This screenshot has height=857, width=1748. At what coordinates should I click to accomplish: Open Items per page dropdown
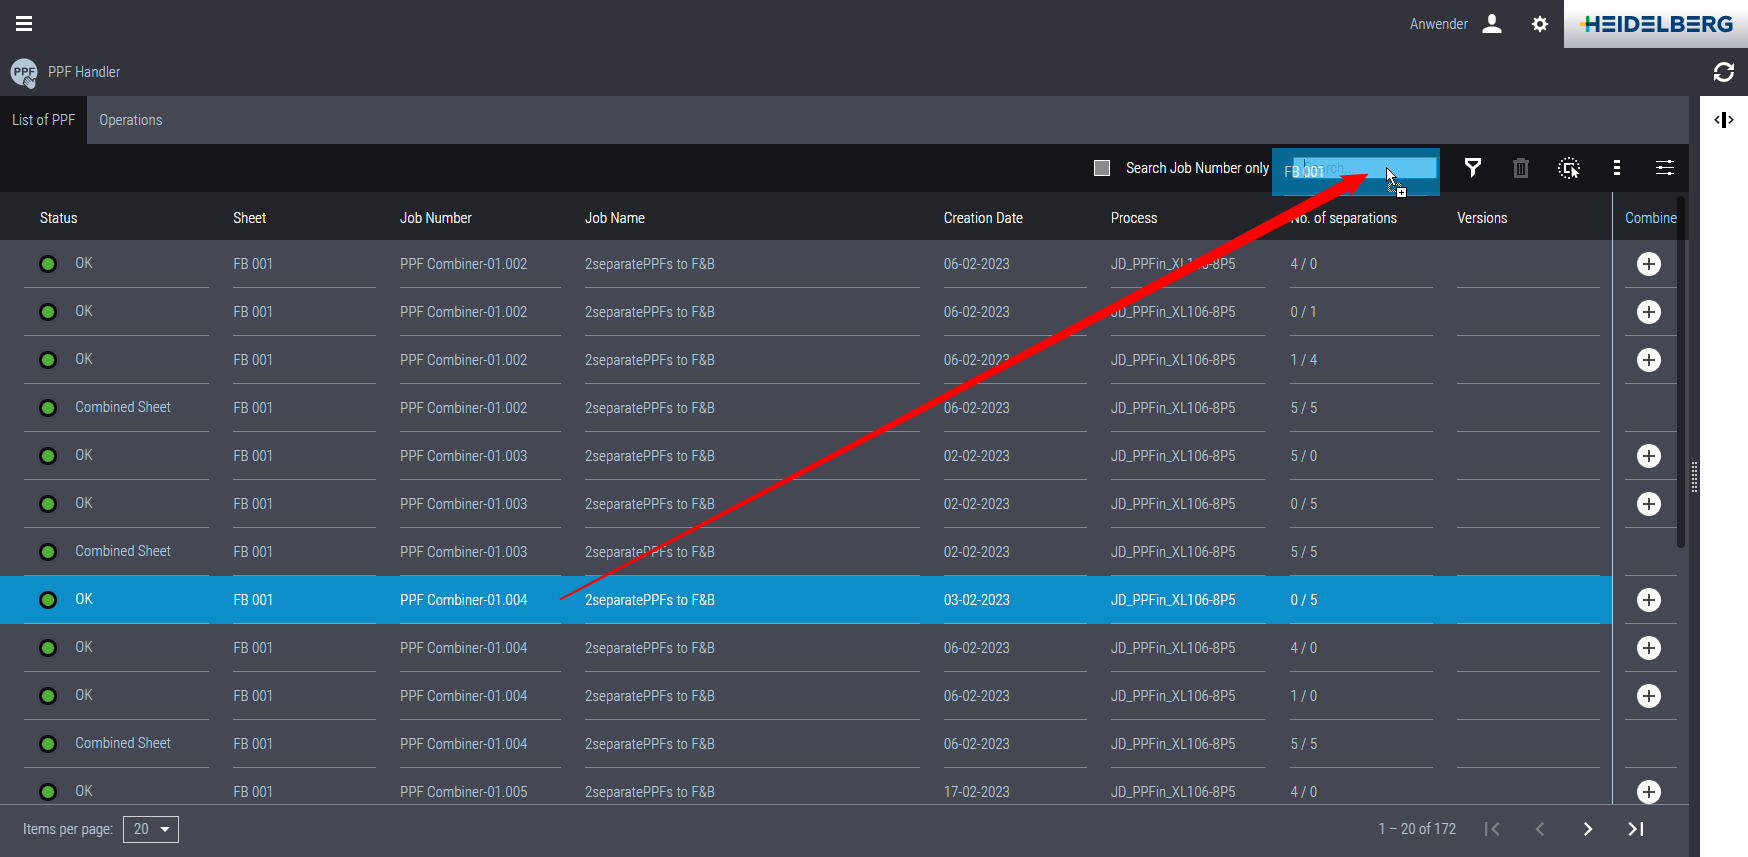pyautogui.click(x=151, y=829)
